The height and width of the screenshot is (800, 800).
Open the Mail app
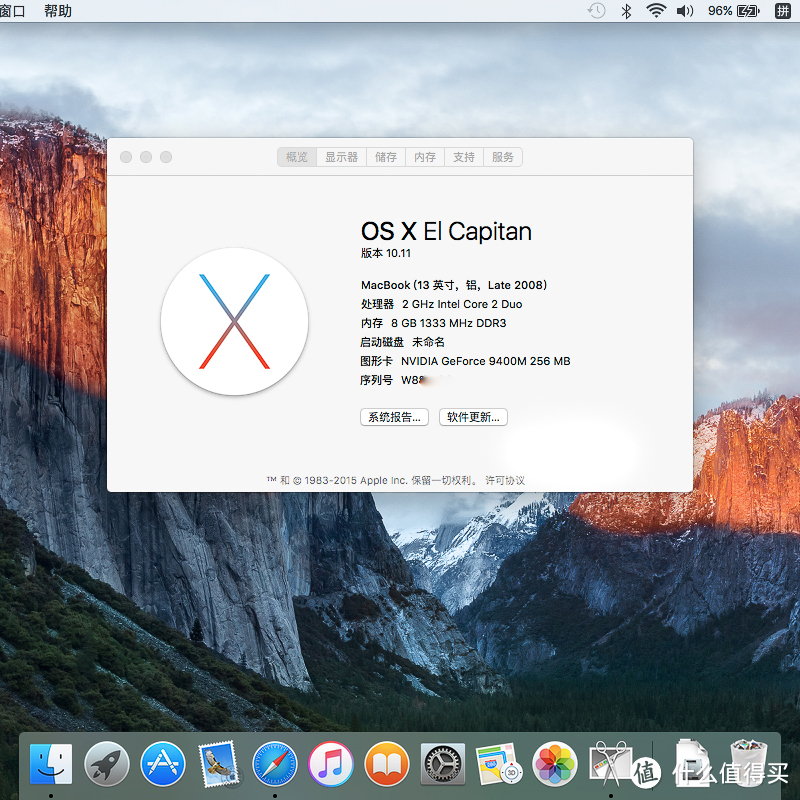(219, 763)
